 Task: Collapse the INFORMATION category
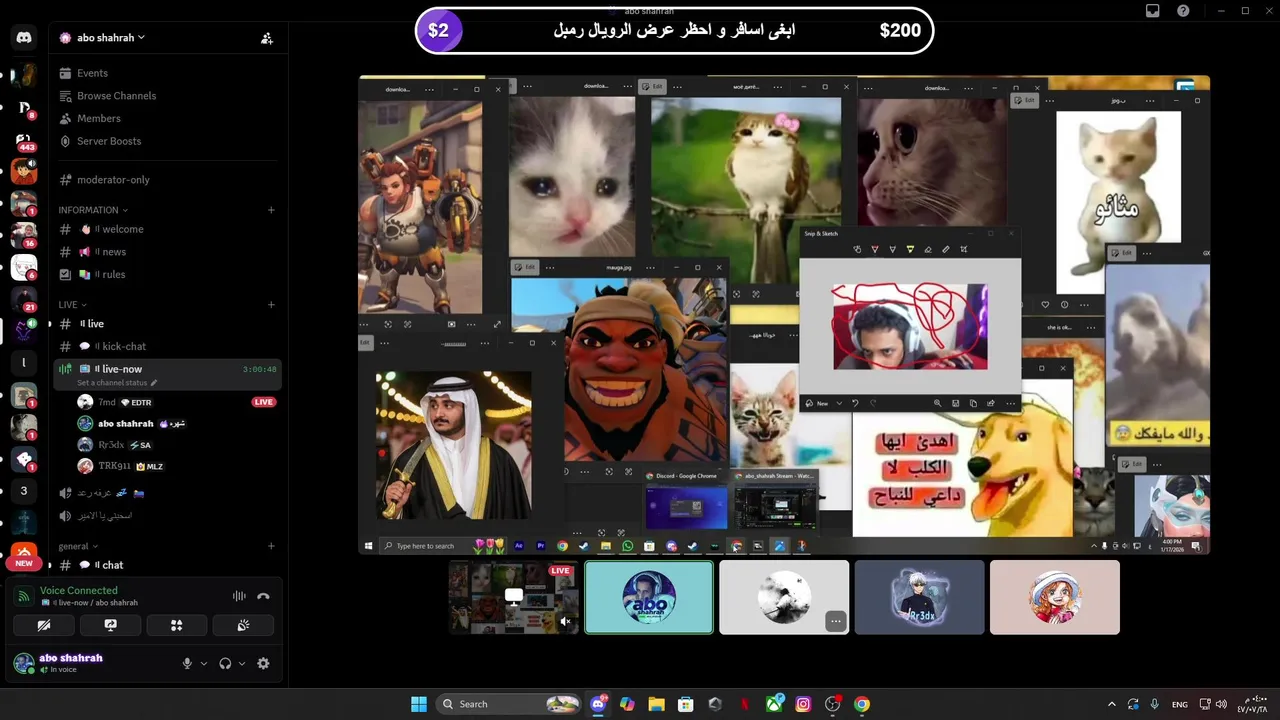(x=94, y=210)
